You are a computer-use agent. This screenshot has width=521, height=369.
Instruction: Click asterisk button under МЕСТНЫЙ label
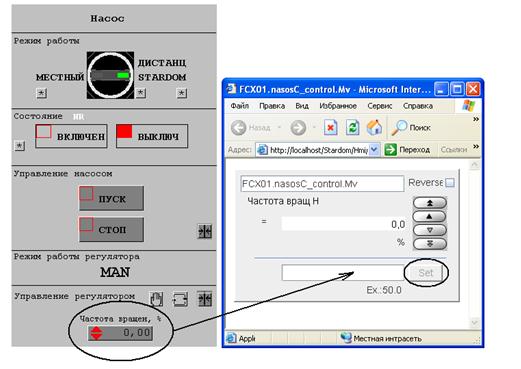[41, 93]
